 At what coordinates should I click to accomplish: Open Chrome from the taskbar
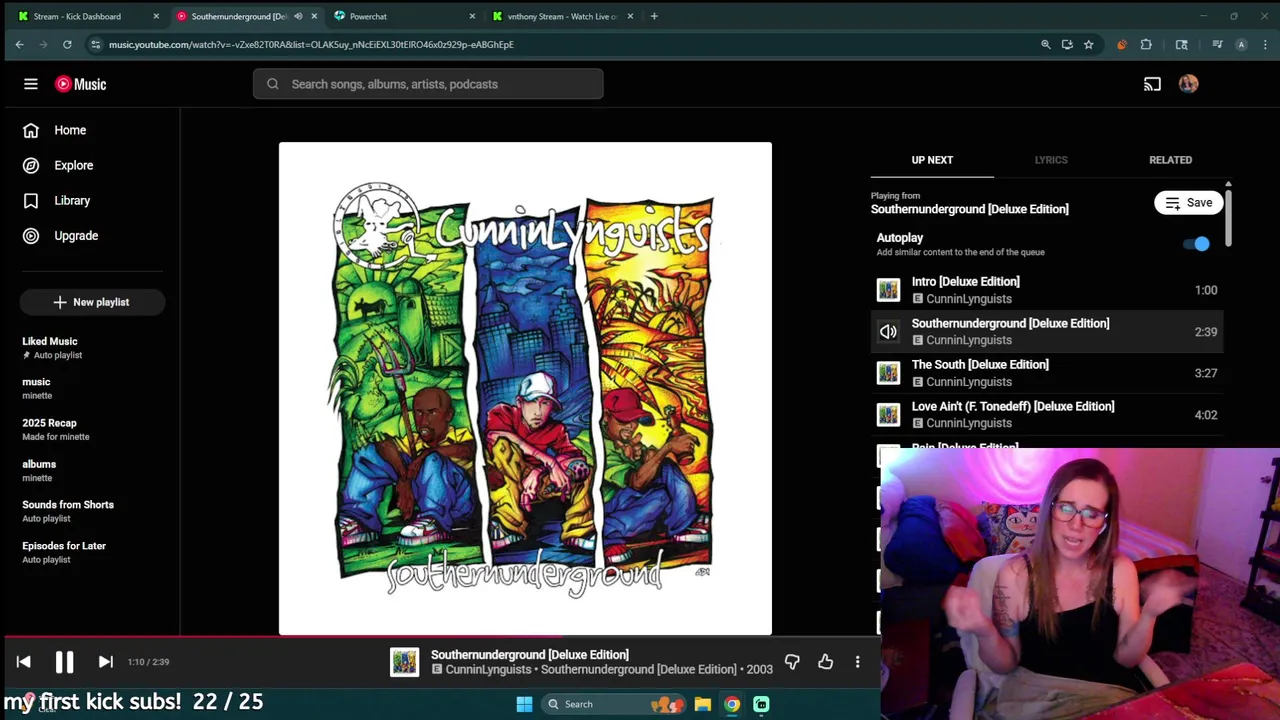pyautogui.click(x=732, y=704)
